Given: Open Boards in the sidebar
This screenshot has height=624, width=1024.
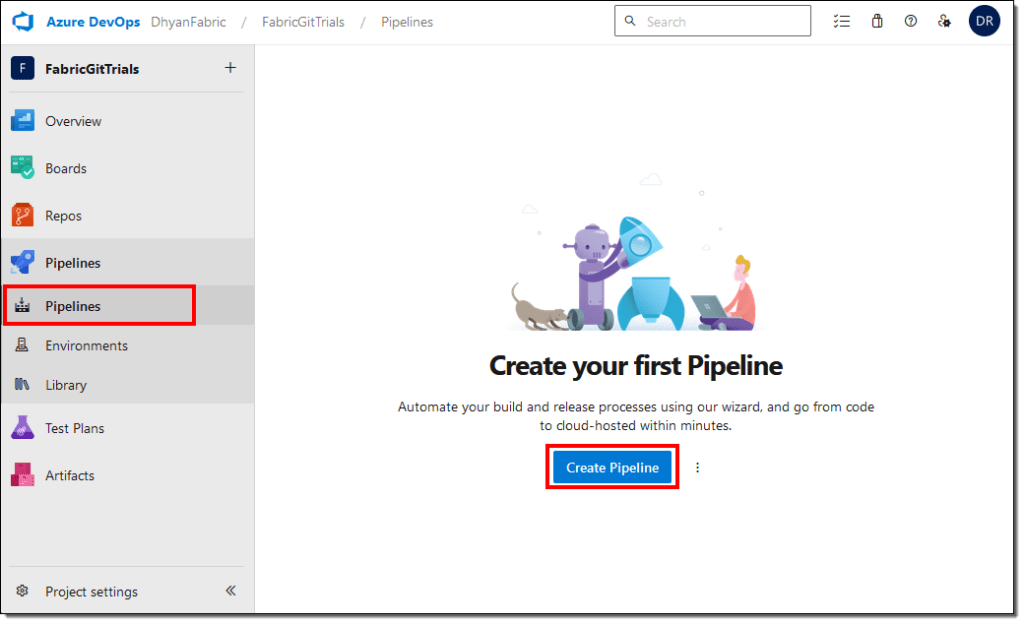Looking at the screenshot, I should pos(65,168).
